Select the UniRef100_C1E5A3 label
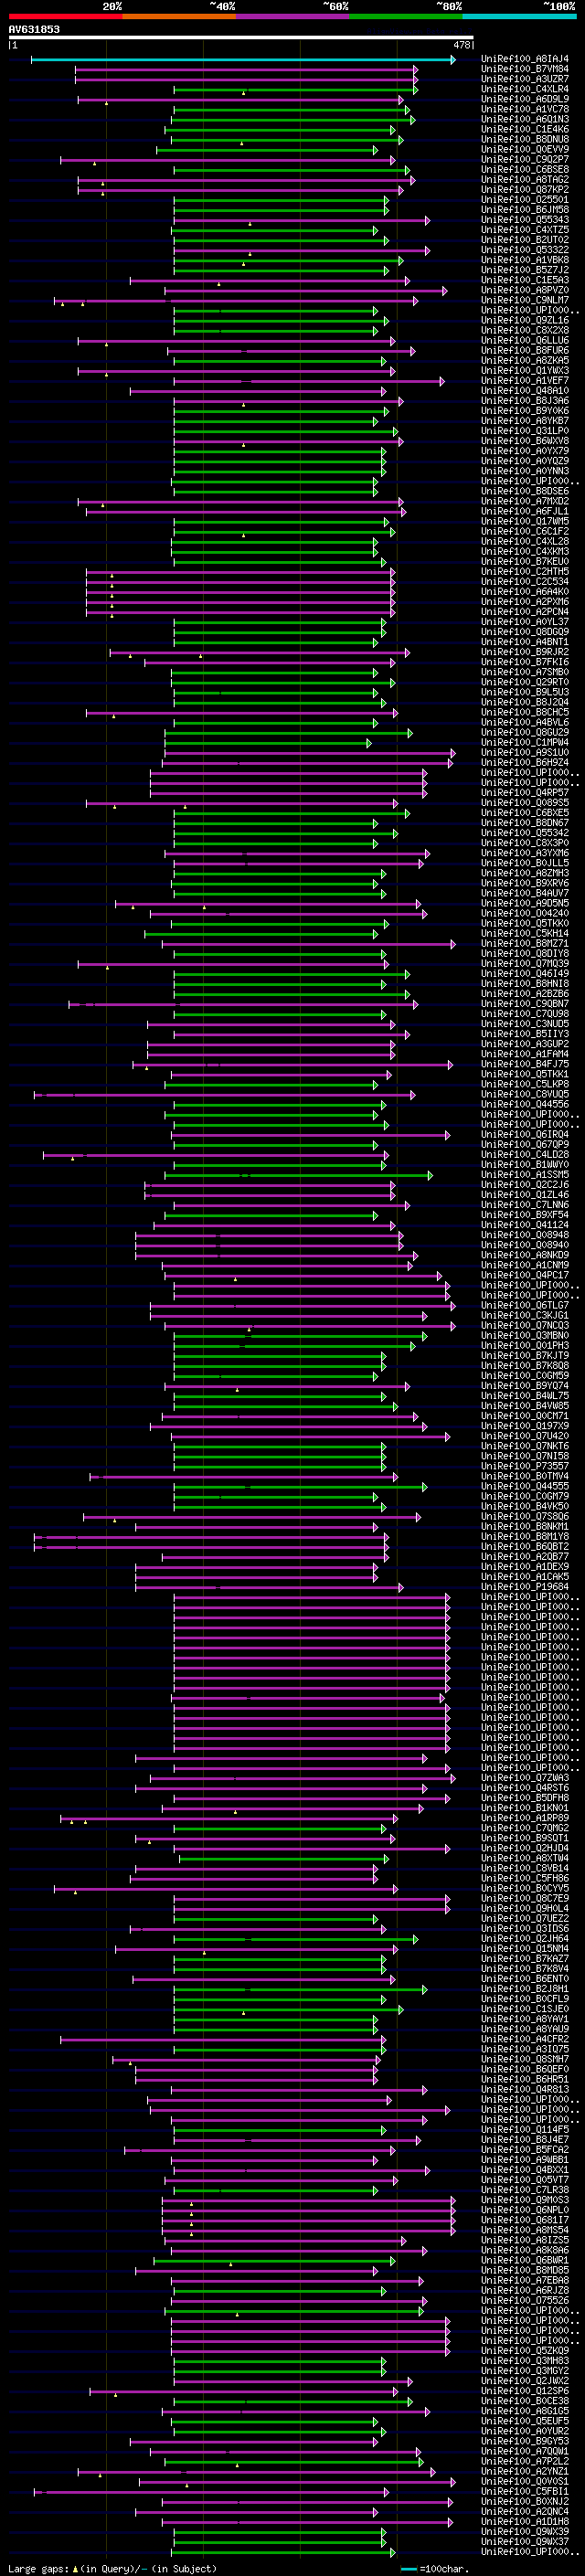Image resolution: width=585 pixels, height=2576 pixels. coord(525,280)
